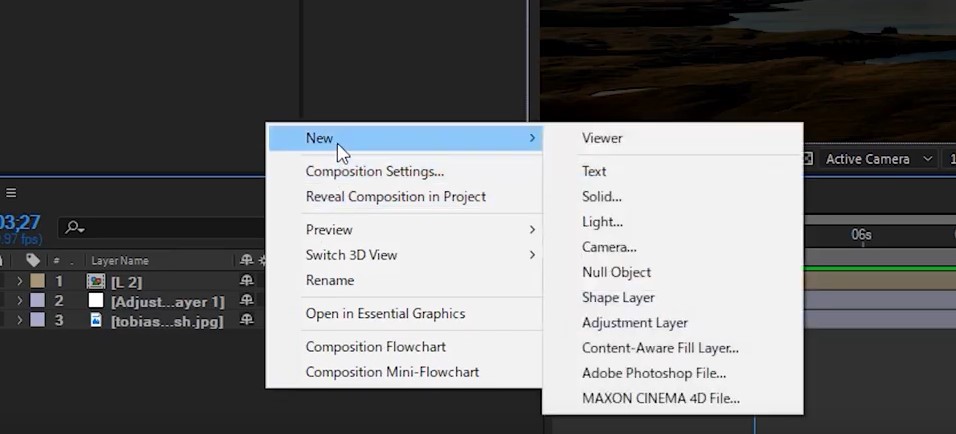Click the shy switch header icon
The height and width of the screenshot is (434, 956).
coord(246,260)
